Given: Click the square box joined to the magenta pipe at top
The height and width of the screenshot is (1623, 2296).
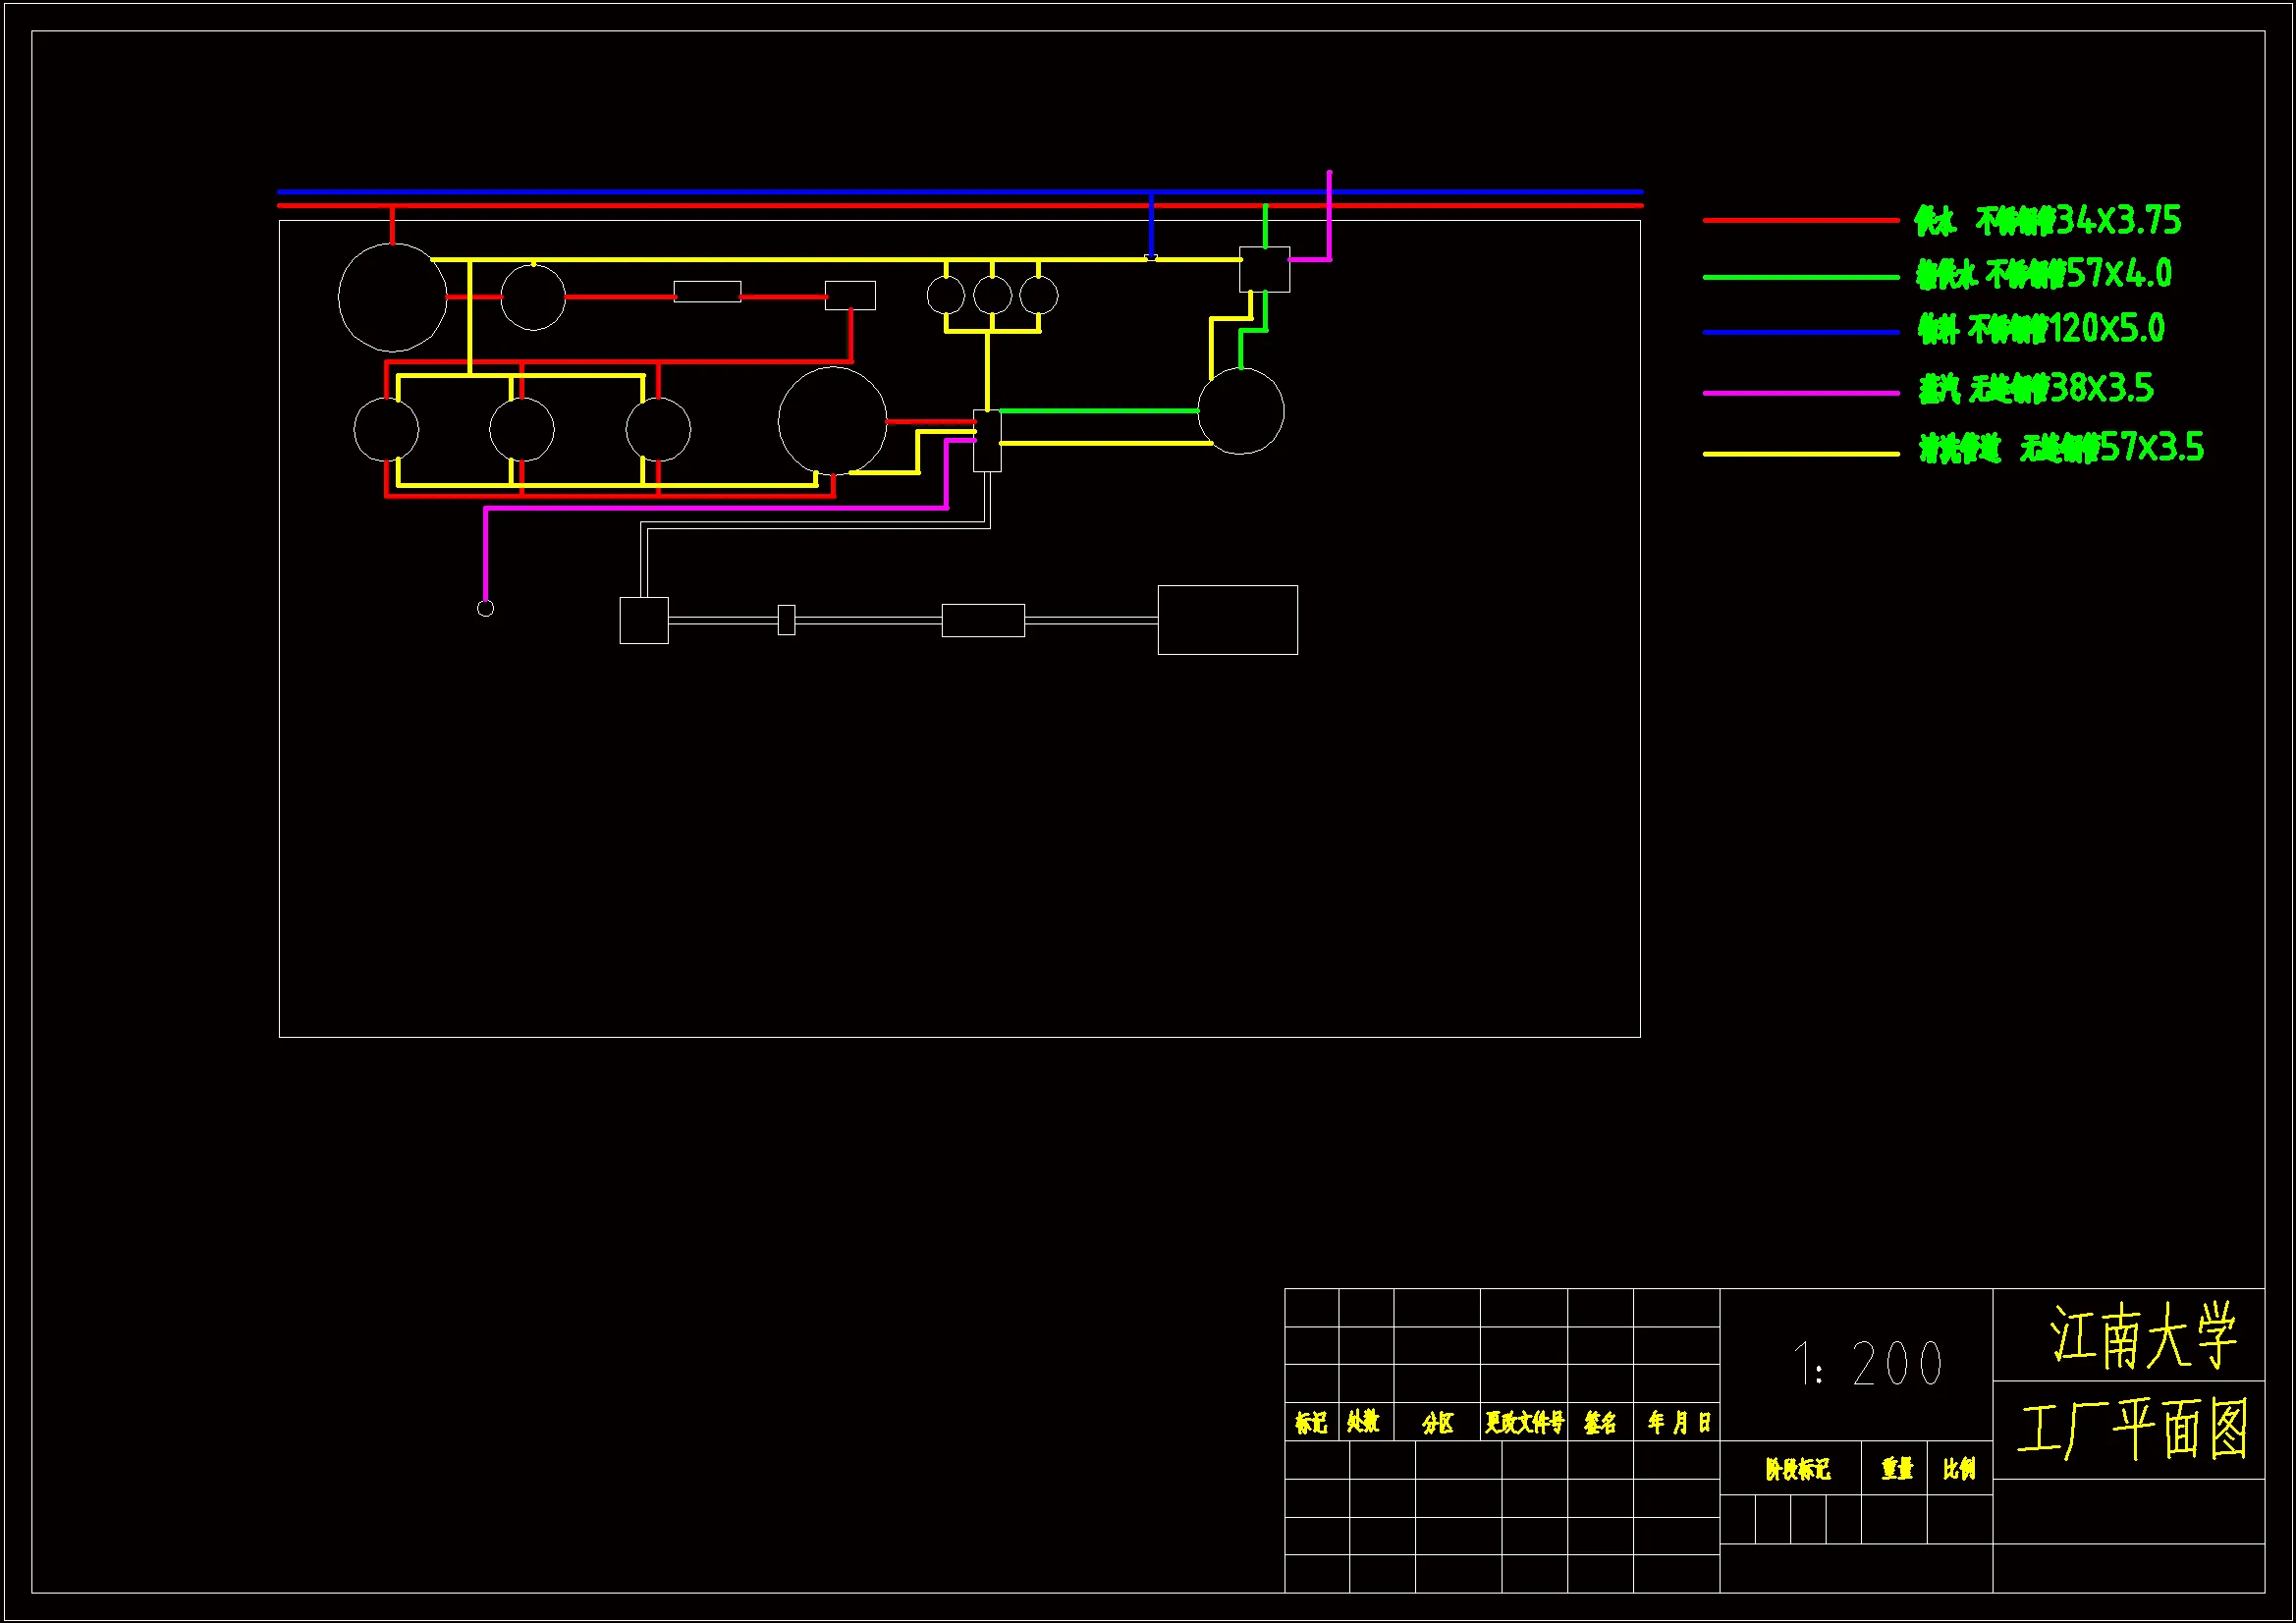Looking at the screenshot, I should click(1264, 269).
